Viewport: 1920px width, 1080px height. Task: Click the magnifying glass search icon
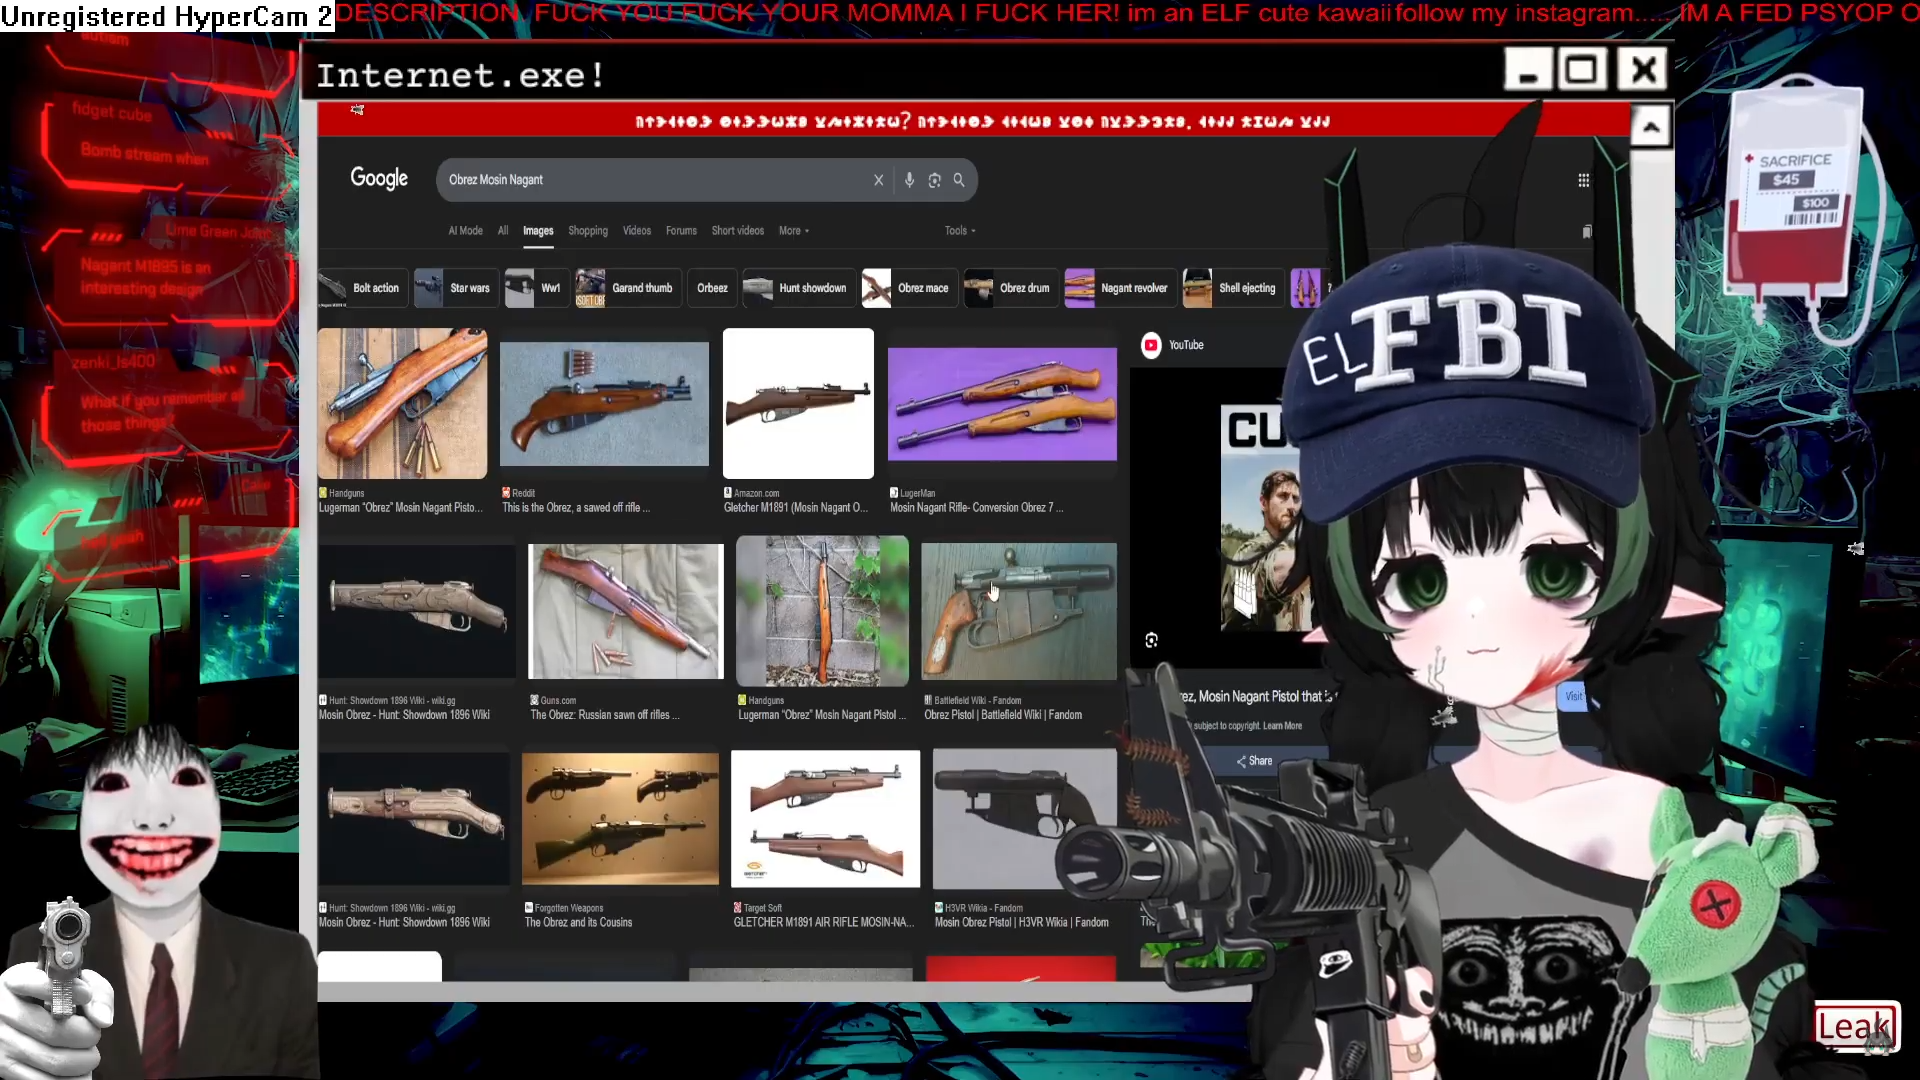(959, 180)
